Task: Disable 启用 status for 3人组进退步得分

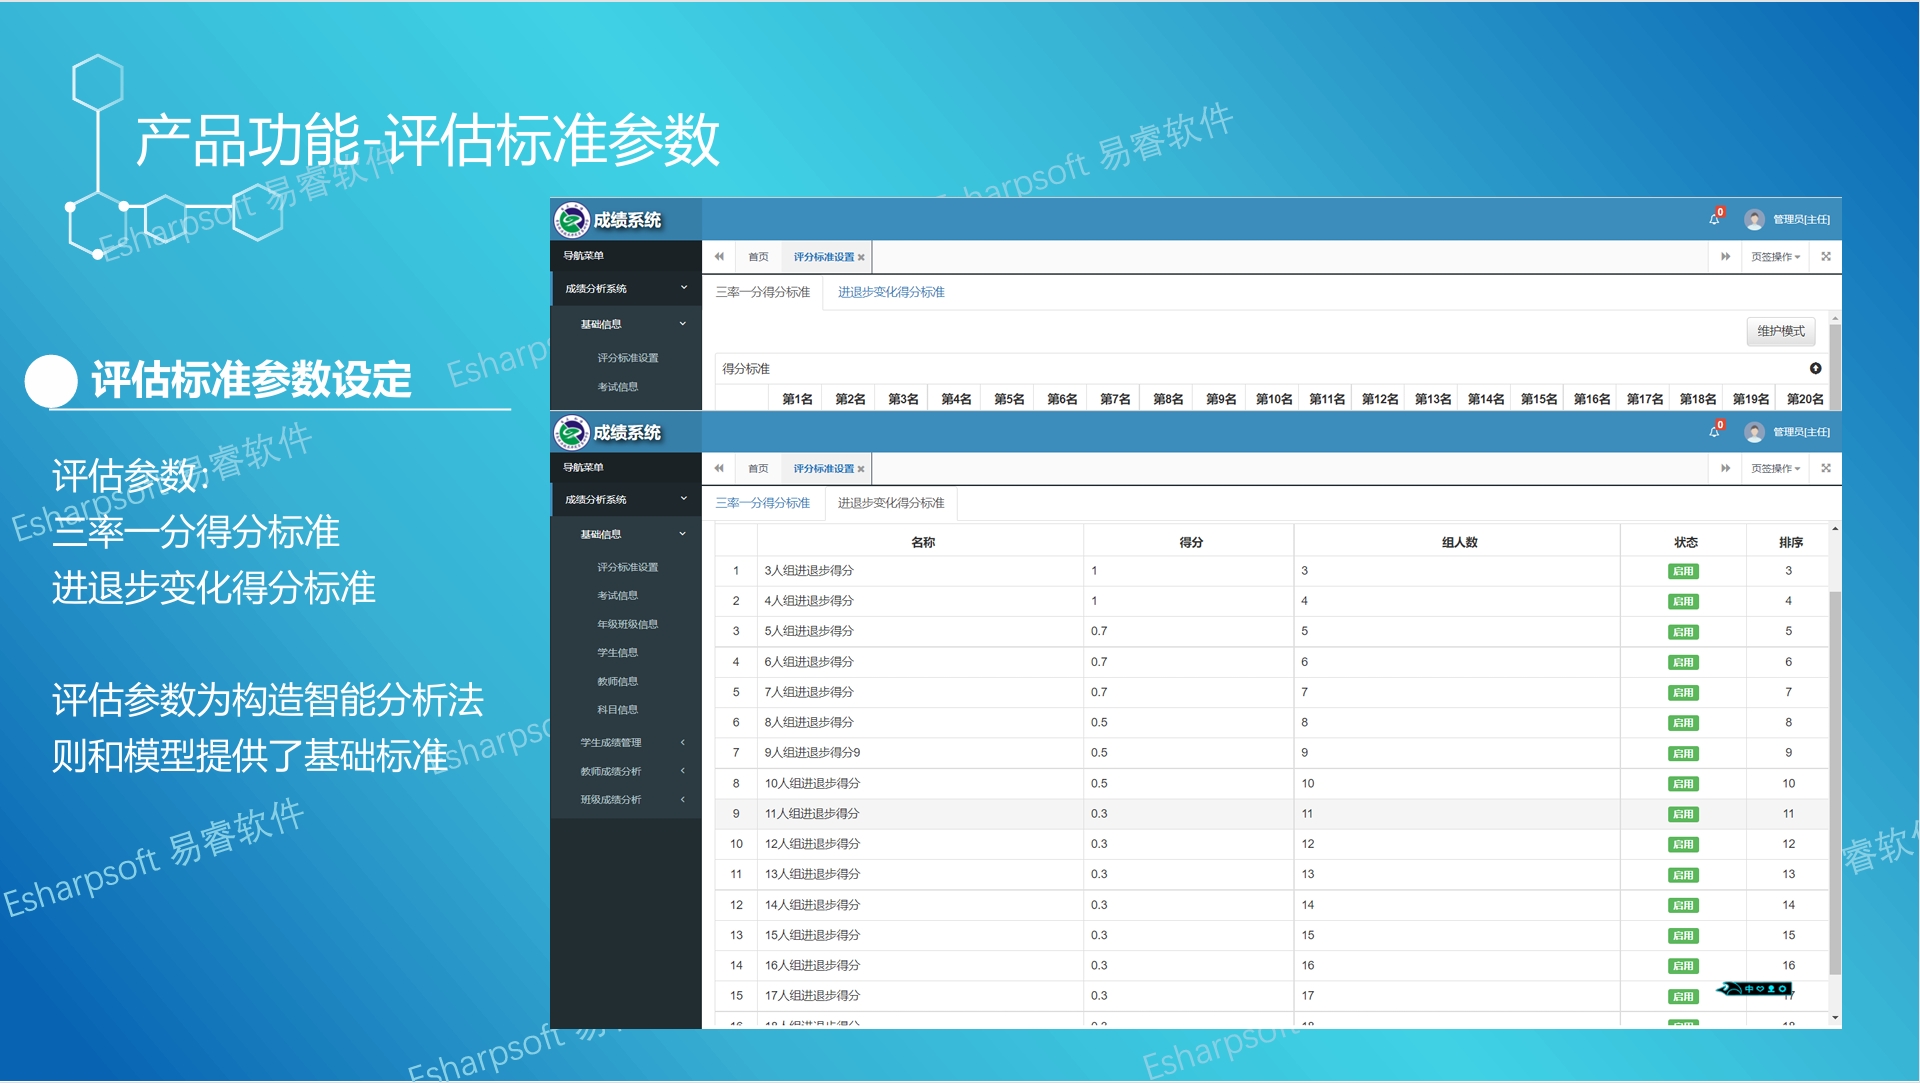Action: click(x=1683, y=571)
